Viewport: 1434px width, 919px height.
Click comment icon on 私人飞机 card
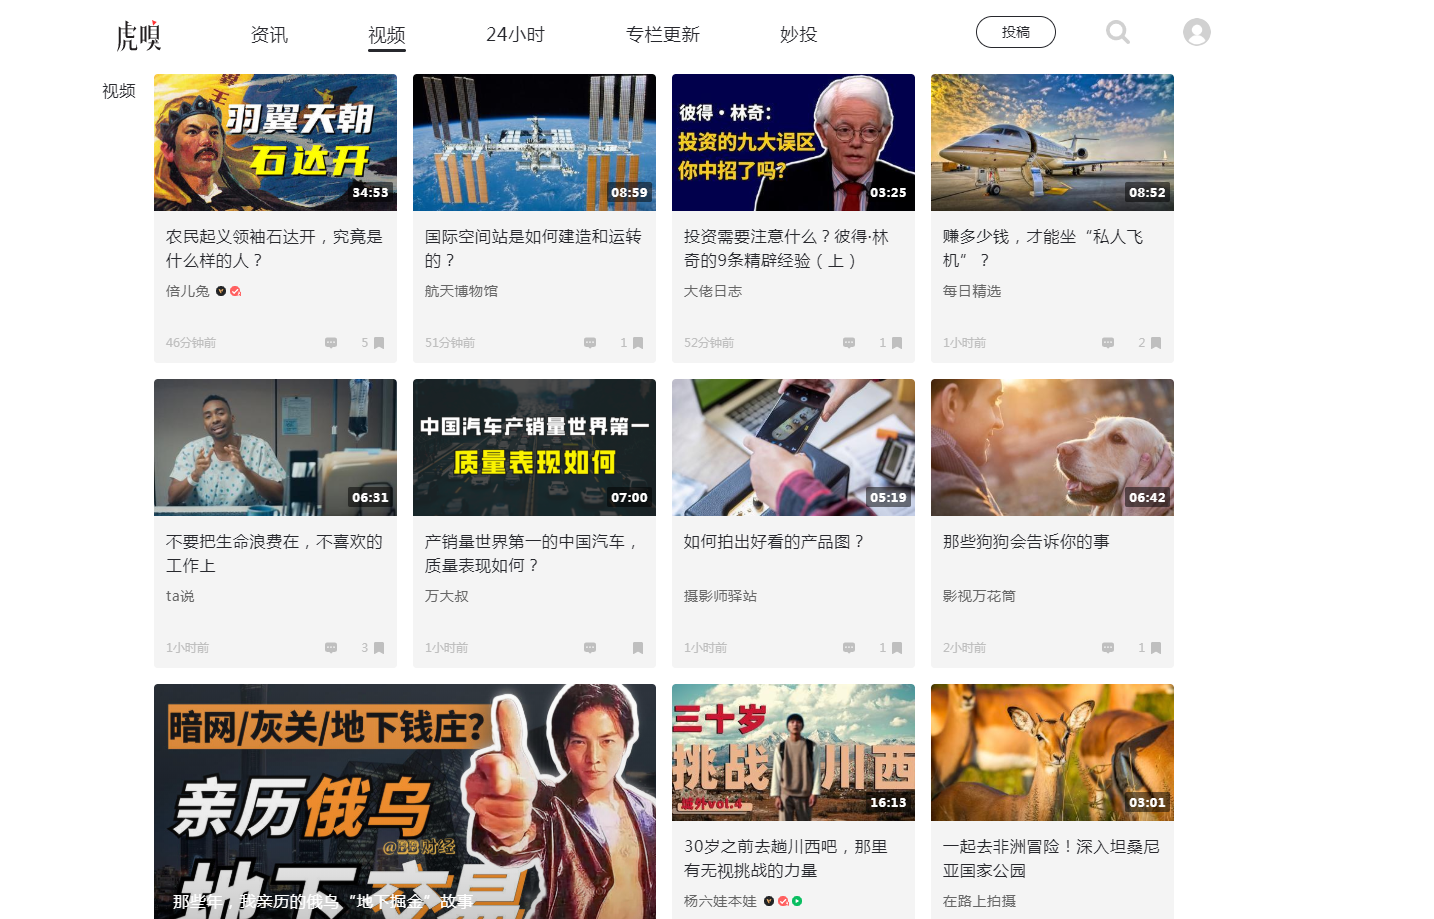click(x=1108, y=343)
